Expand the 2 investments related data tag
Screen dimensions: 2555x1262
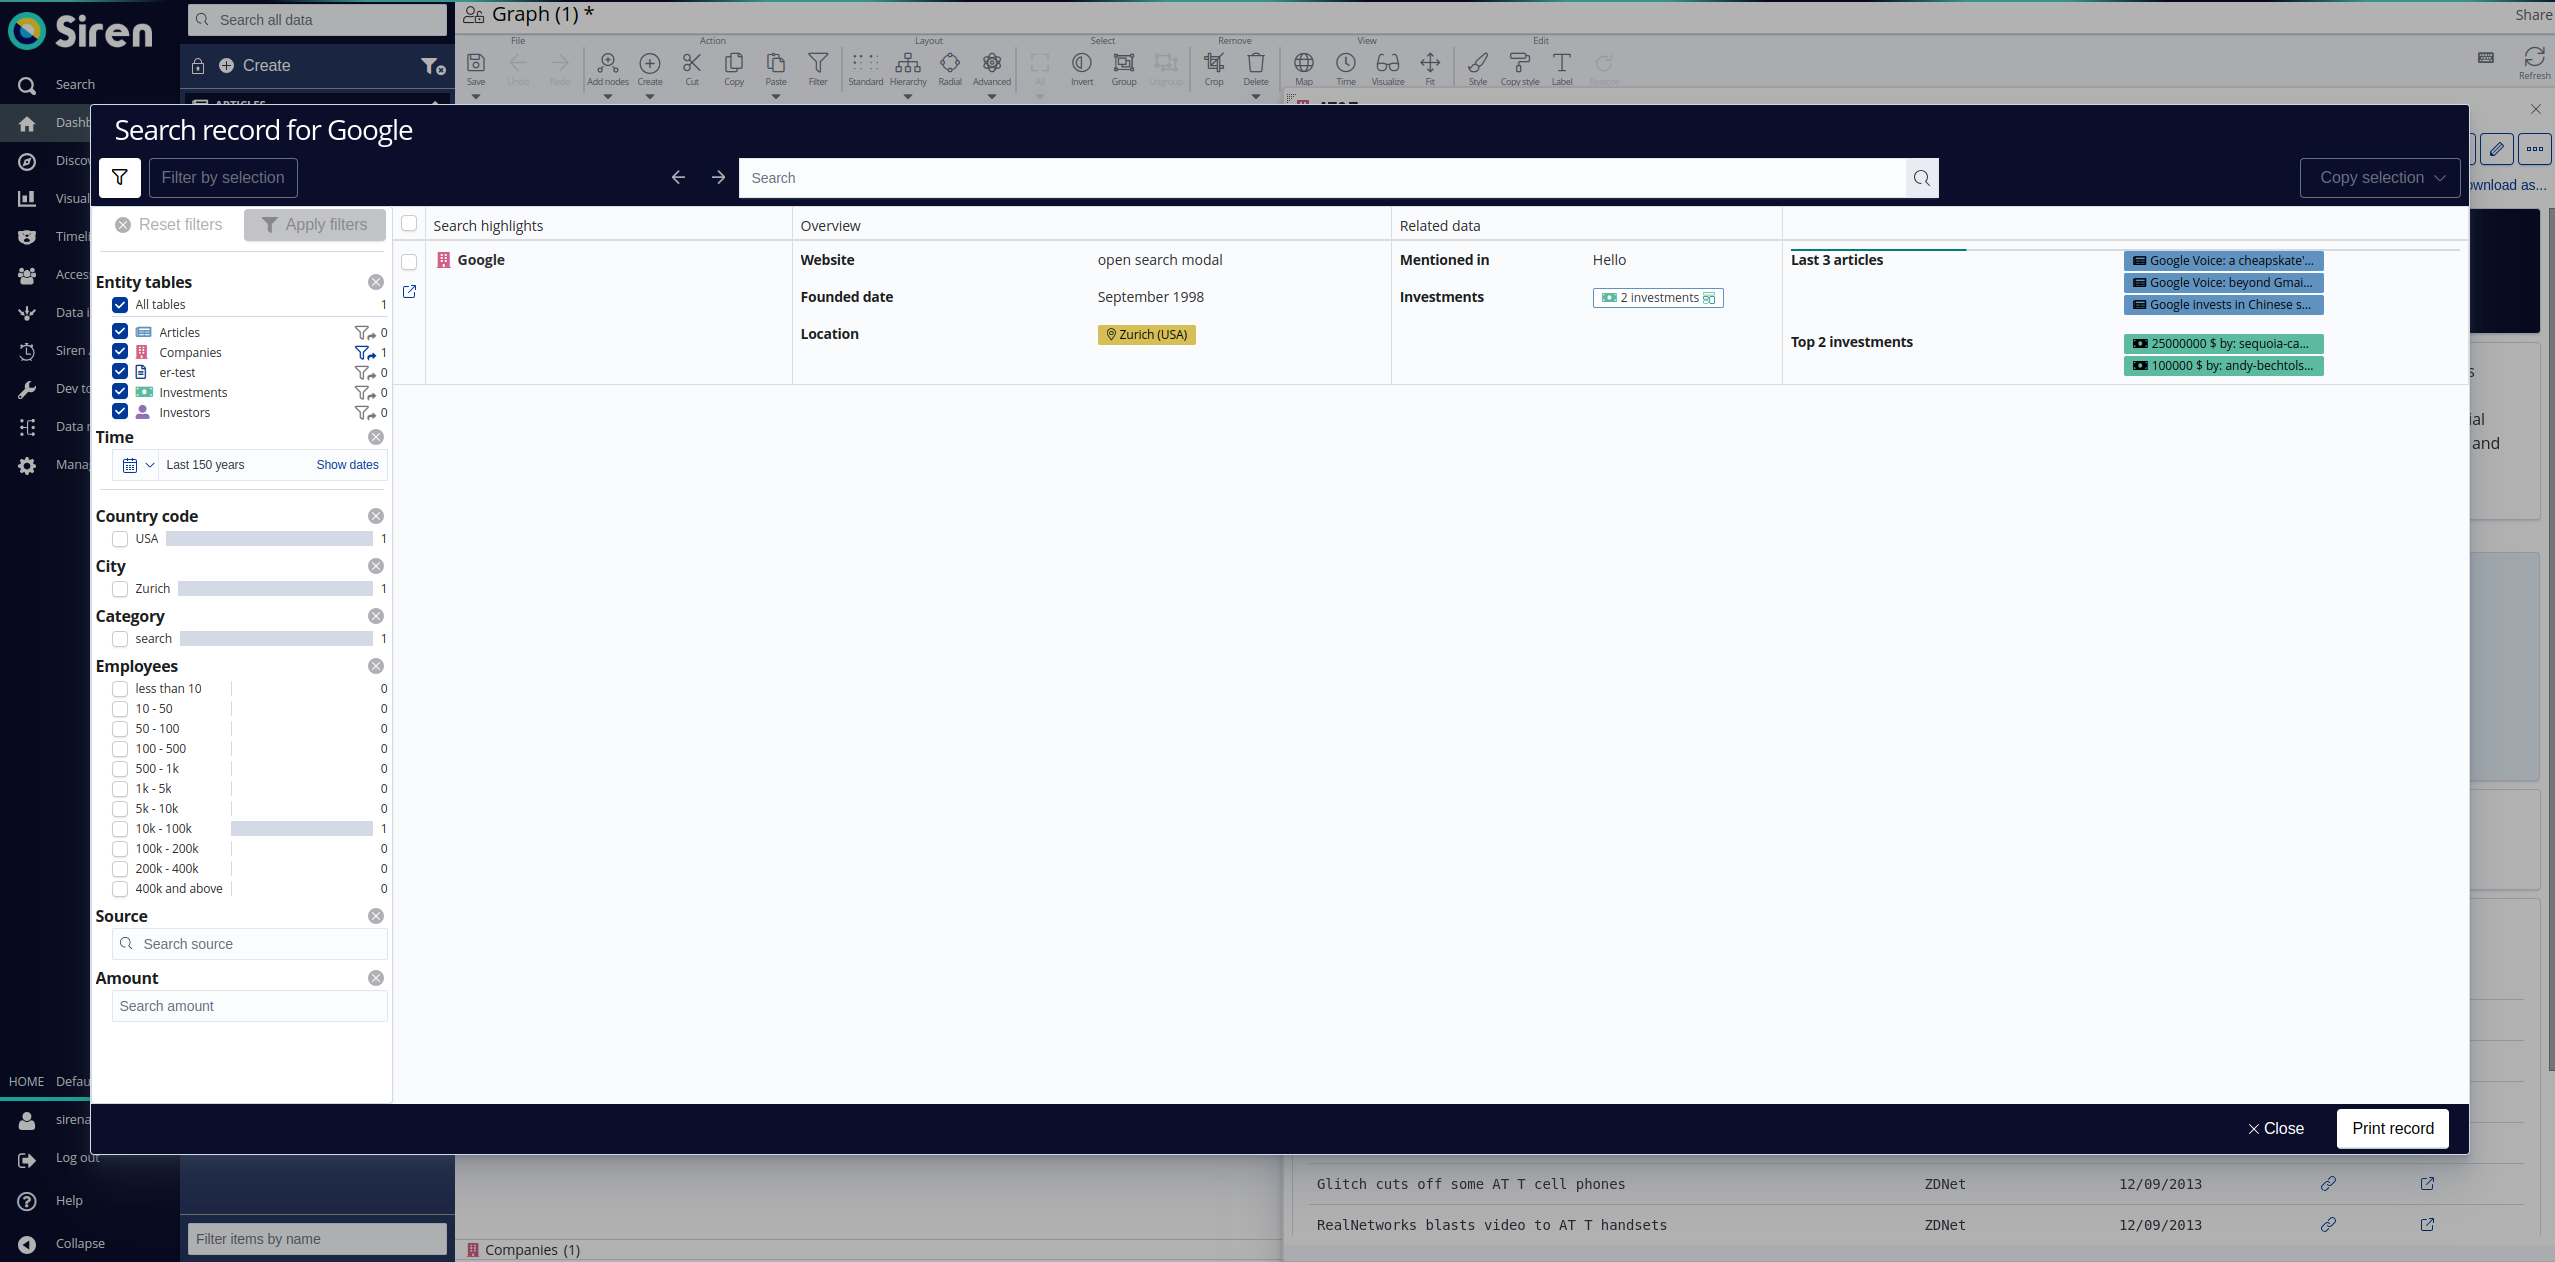pos(1657,298)
